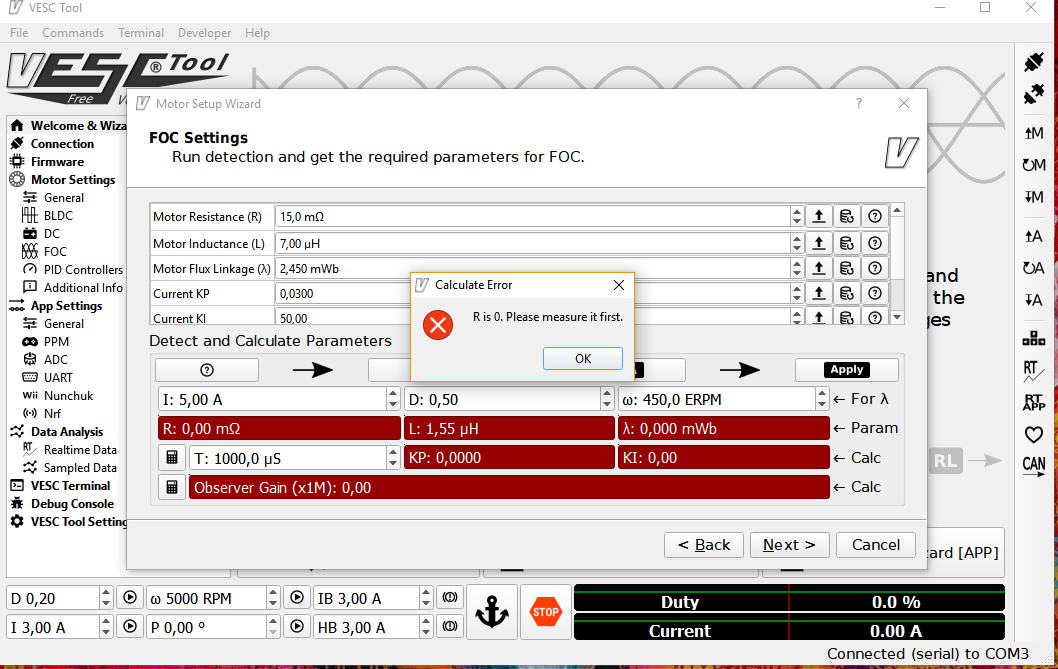
Task: Adjust the I: 5,00 A spinner arrows
Action: (392, 399)
